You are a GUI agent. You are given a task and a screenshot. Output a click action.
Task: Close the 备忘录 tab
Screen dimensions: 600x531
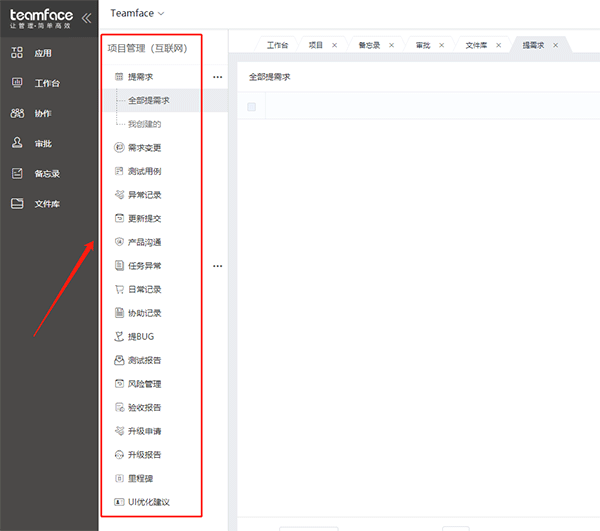tap(391, 45)
